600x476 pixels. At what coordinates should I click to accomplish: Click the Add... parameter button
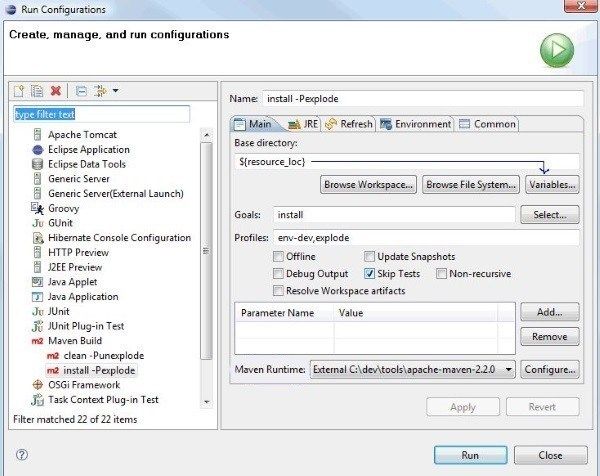(x=550, y=312)
